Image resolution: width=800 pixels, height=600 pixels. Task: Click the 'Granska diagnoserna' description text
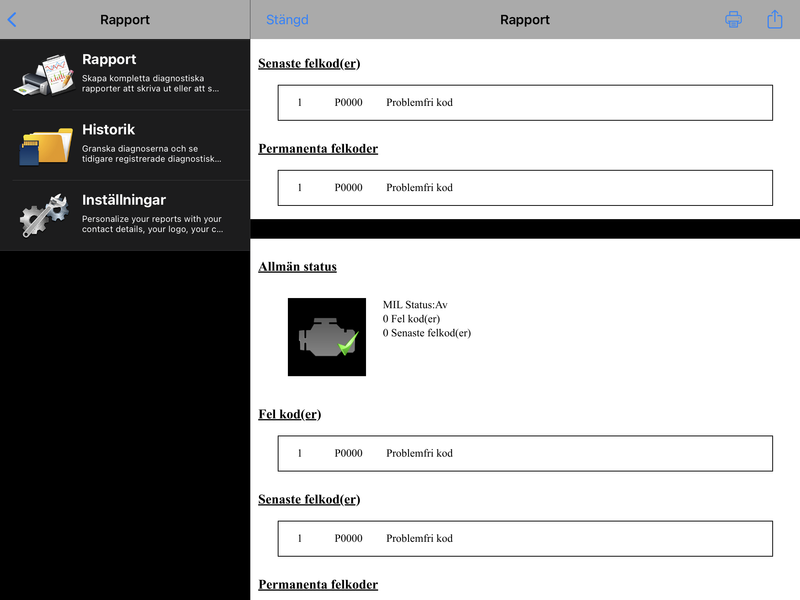[152, 154]
